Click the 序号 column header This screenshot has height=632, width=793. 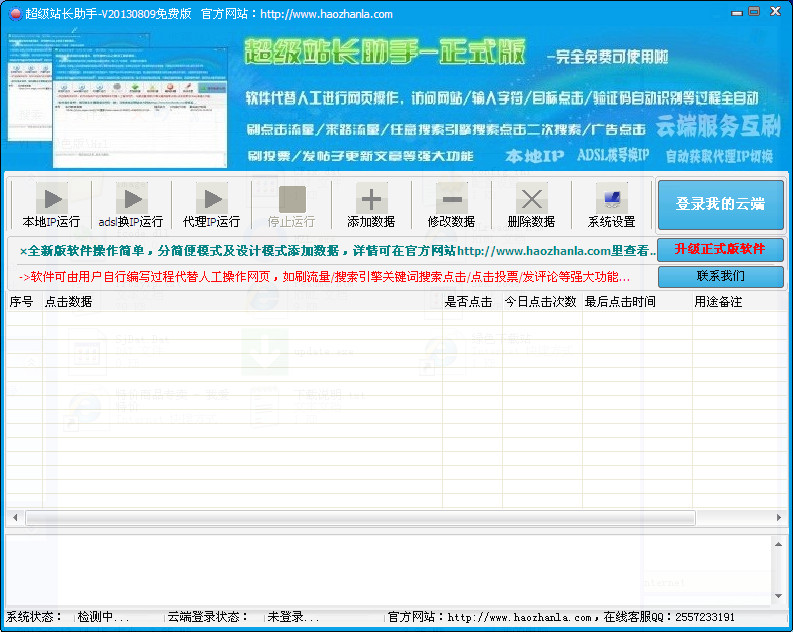tap(24, 302)
